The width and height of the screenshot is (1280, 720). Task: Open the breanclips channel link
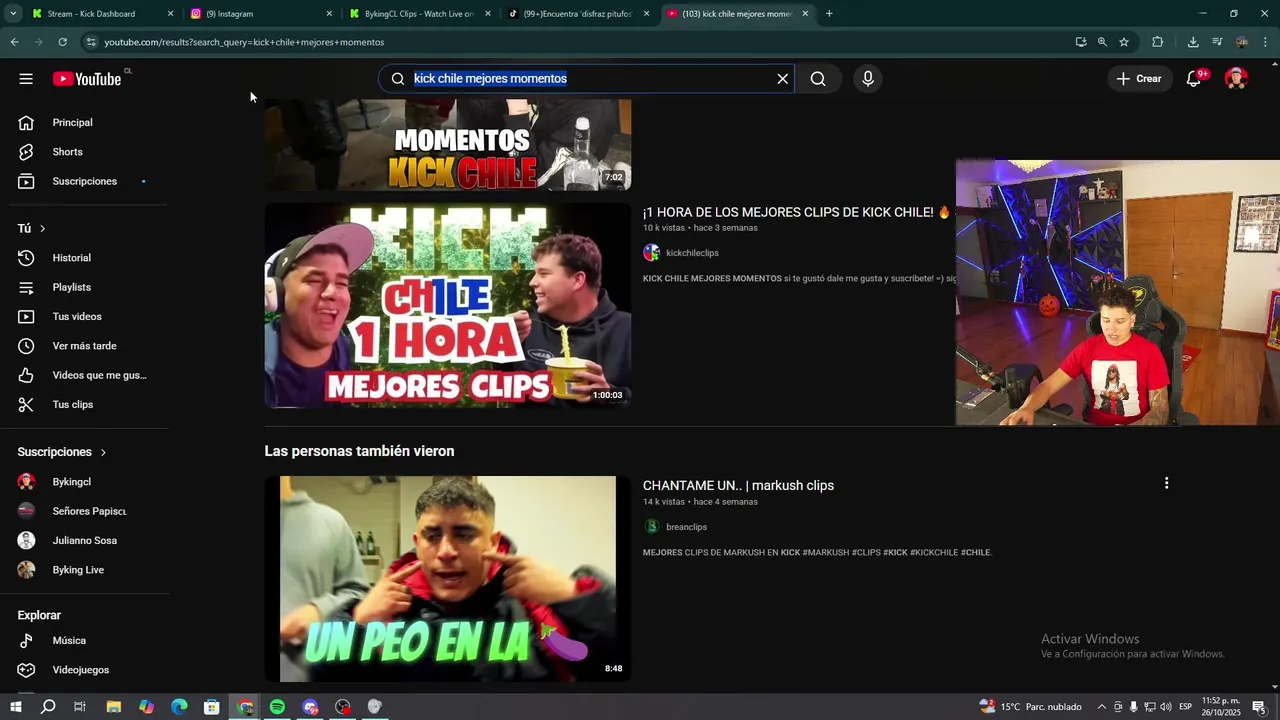(x=686, y=527)
